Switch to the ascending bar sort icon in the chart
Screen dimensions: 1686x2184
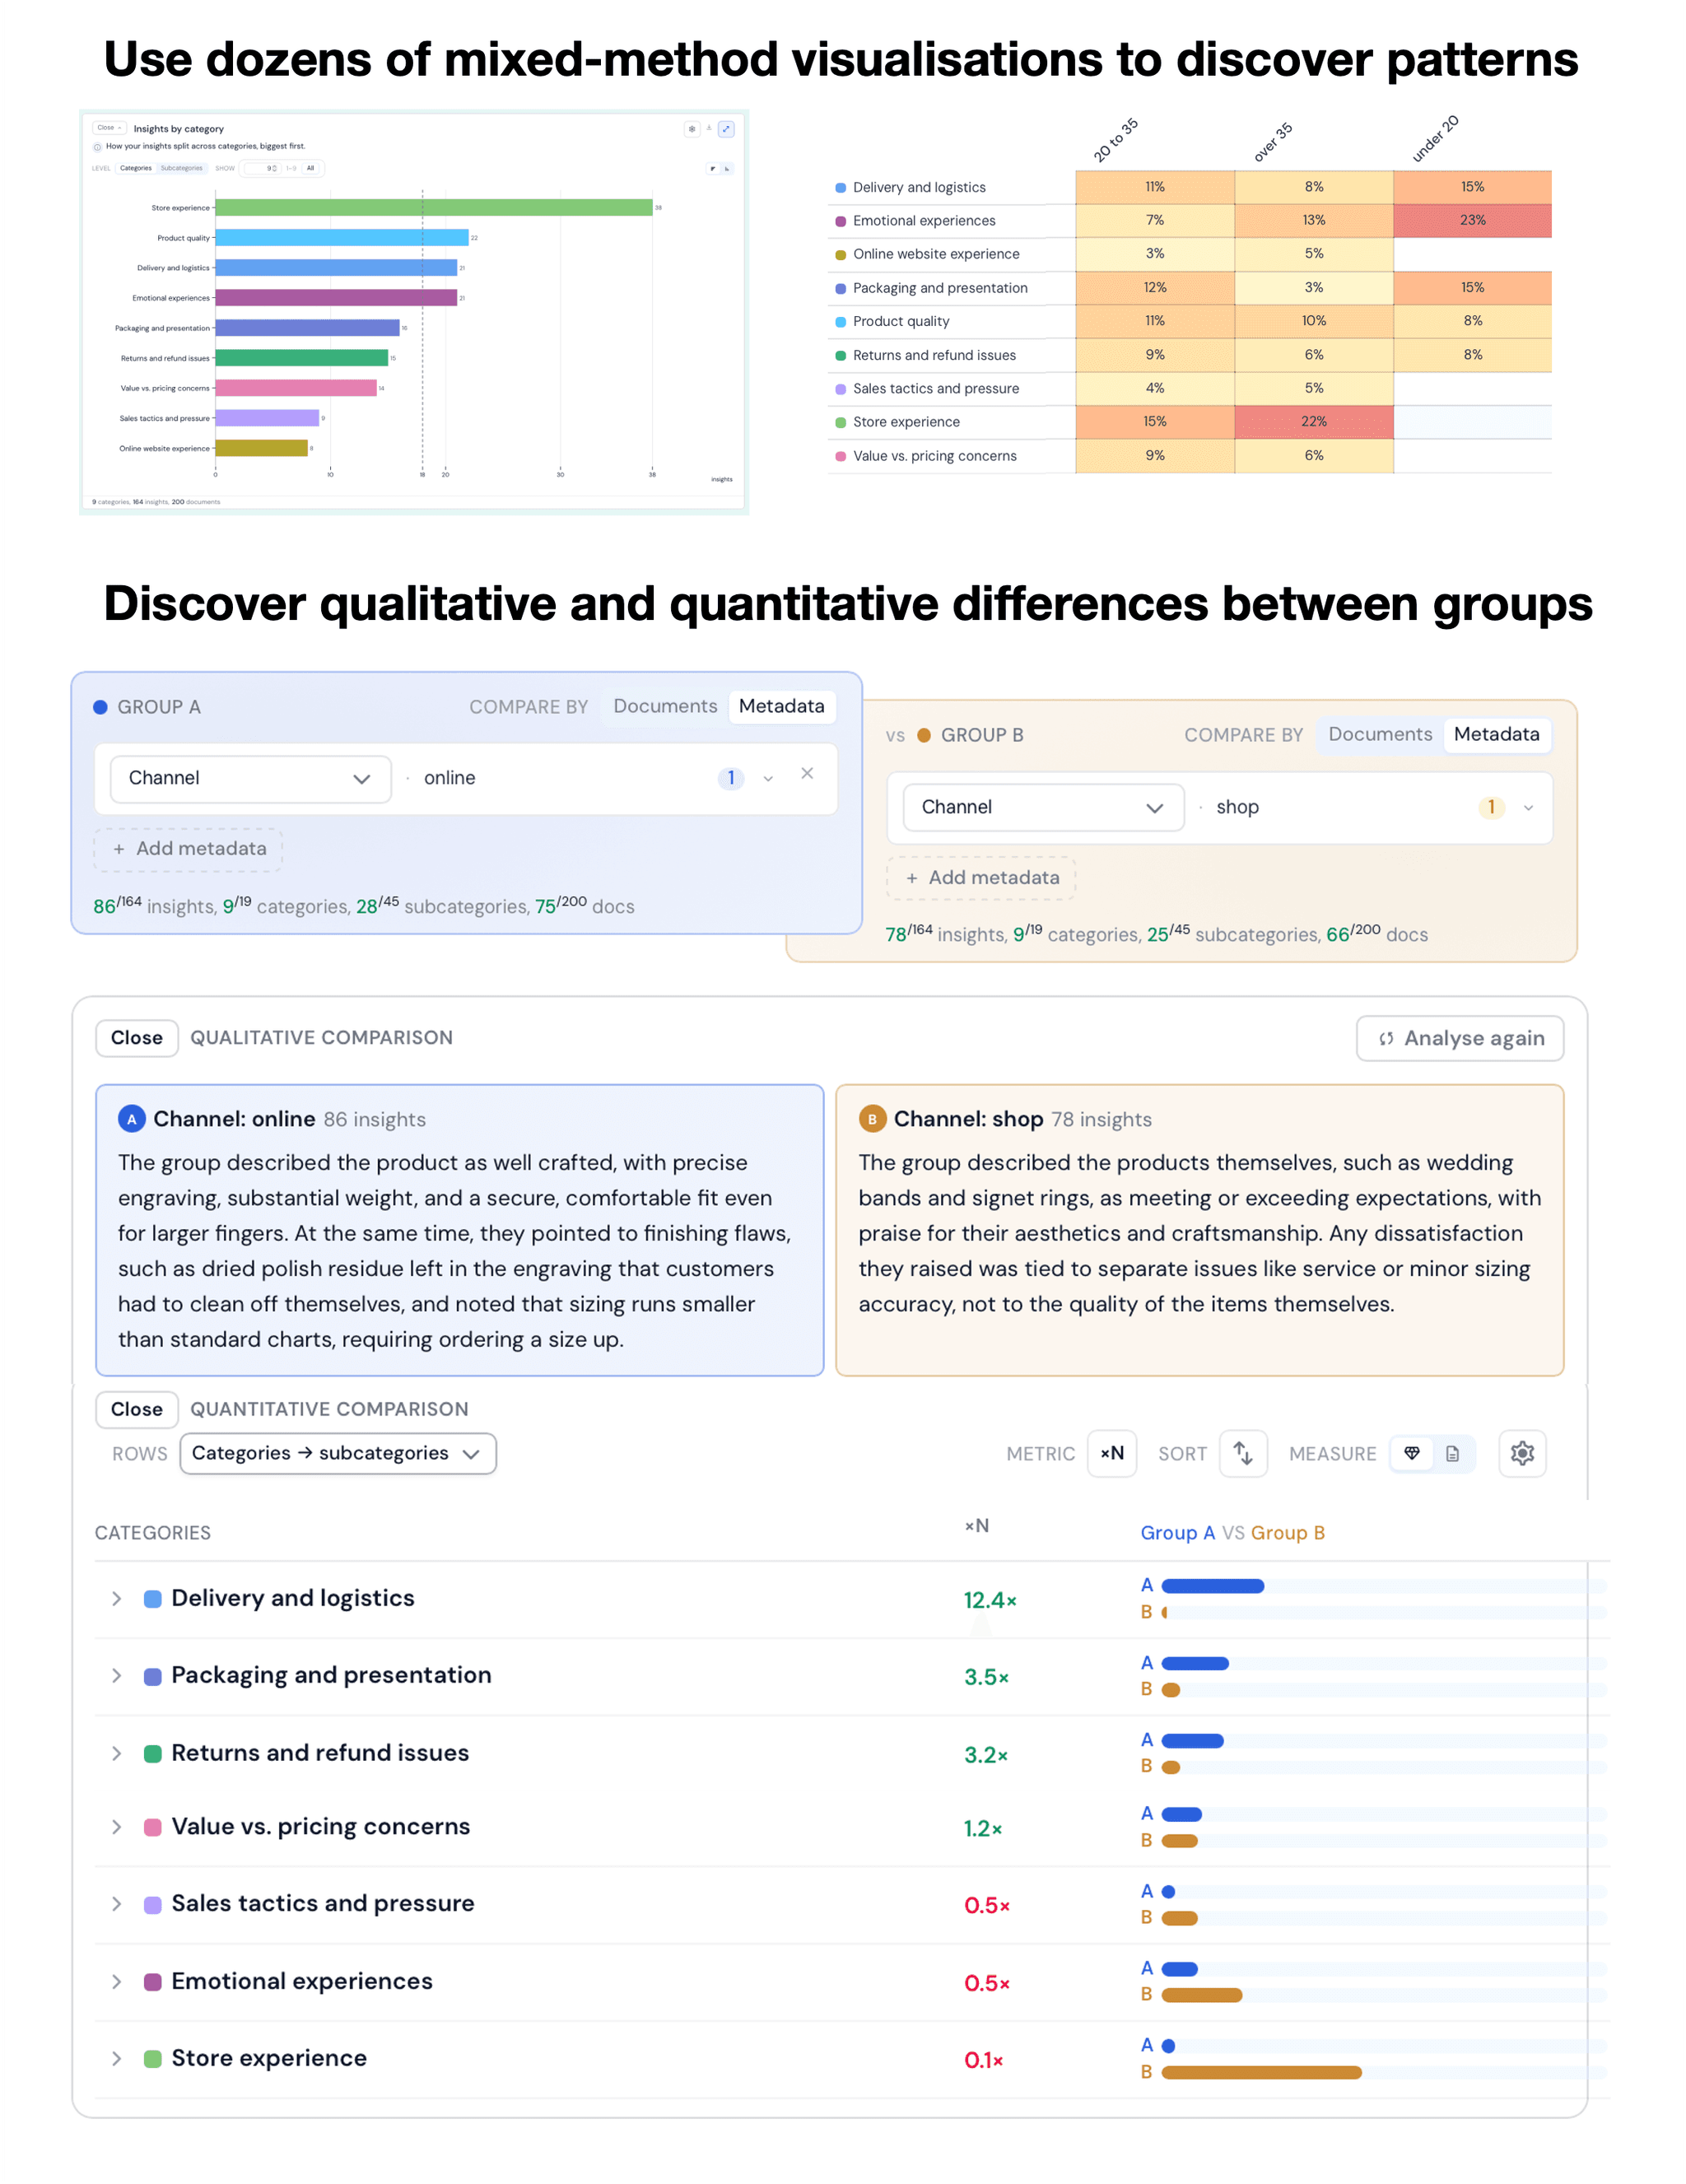click(727, 169)
